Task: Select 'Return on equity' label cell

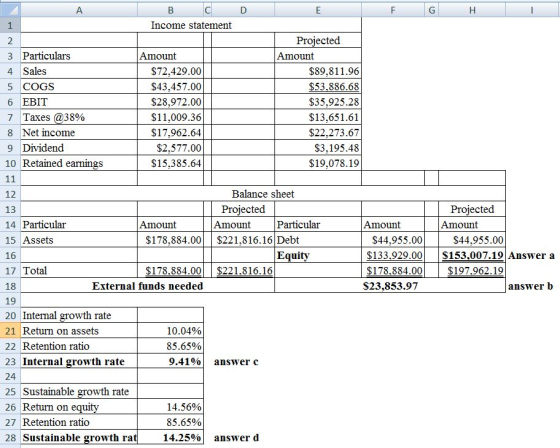Action: click(x=79, y=407)
